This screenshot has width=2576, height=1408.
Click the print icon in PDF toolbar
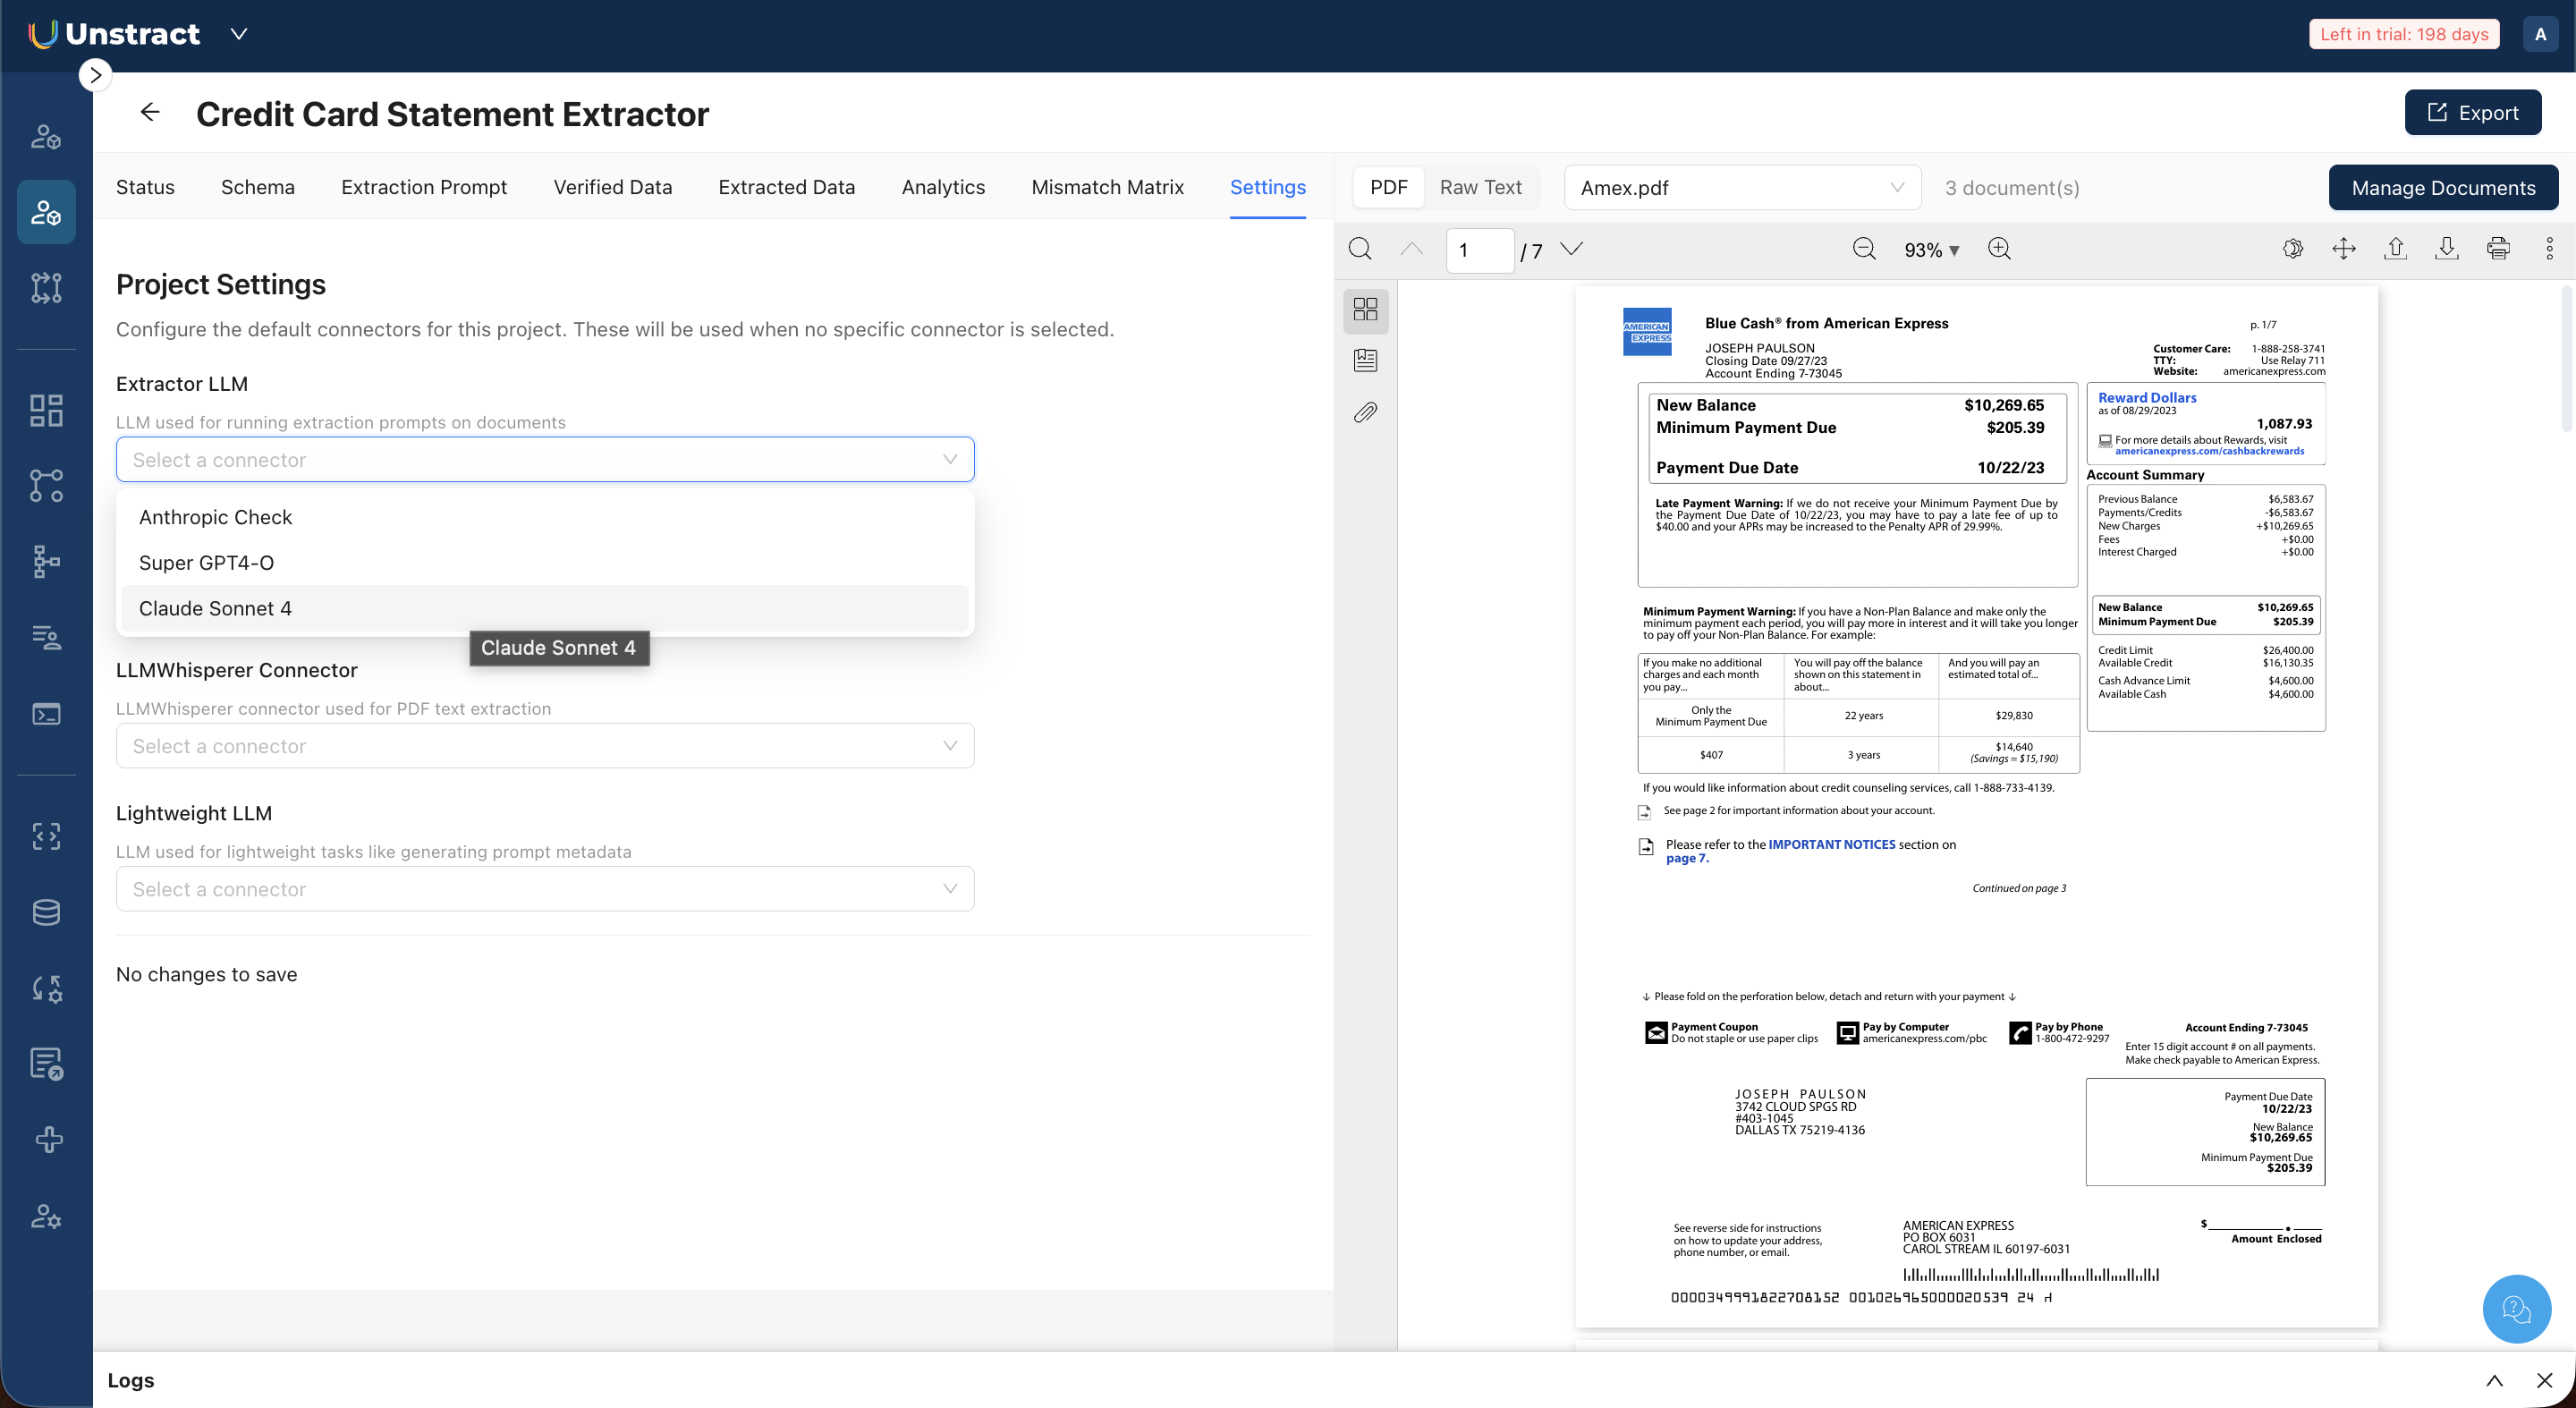pyautogui.click(x=2497, y=249)
